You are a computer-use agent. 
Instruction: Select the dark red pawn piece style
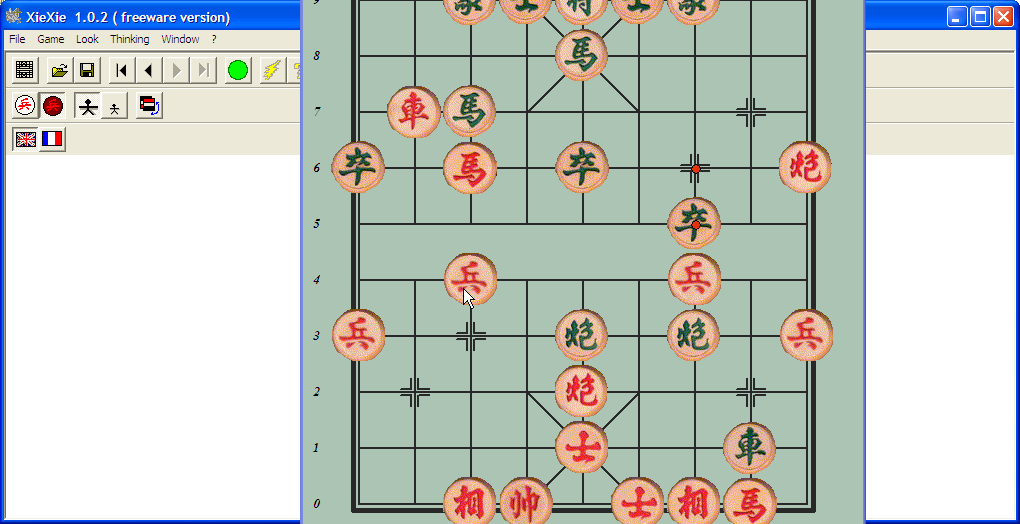tap(53, 105)
